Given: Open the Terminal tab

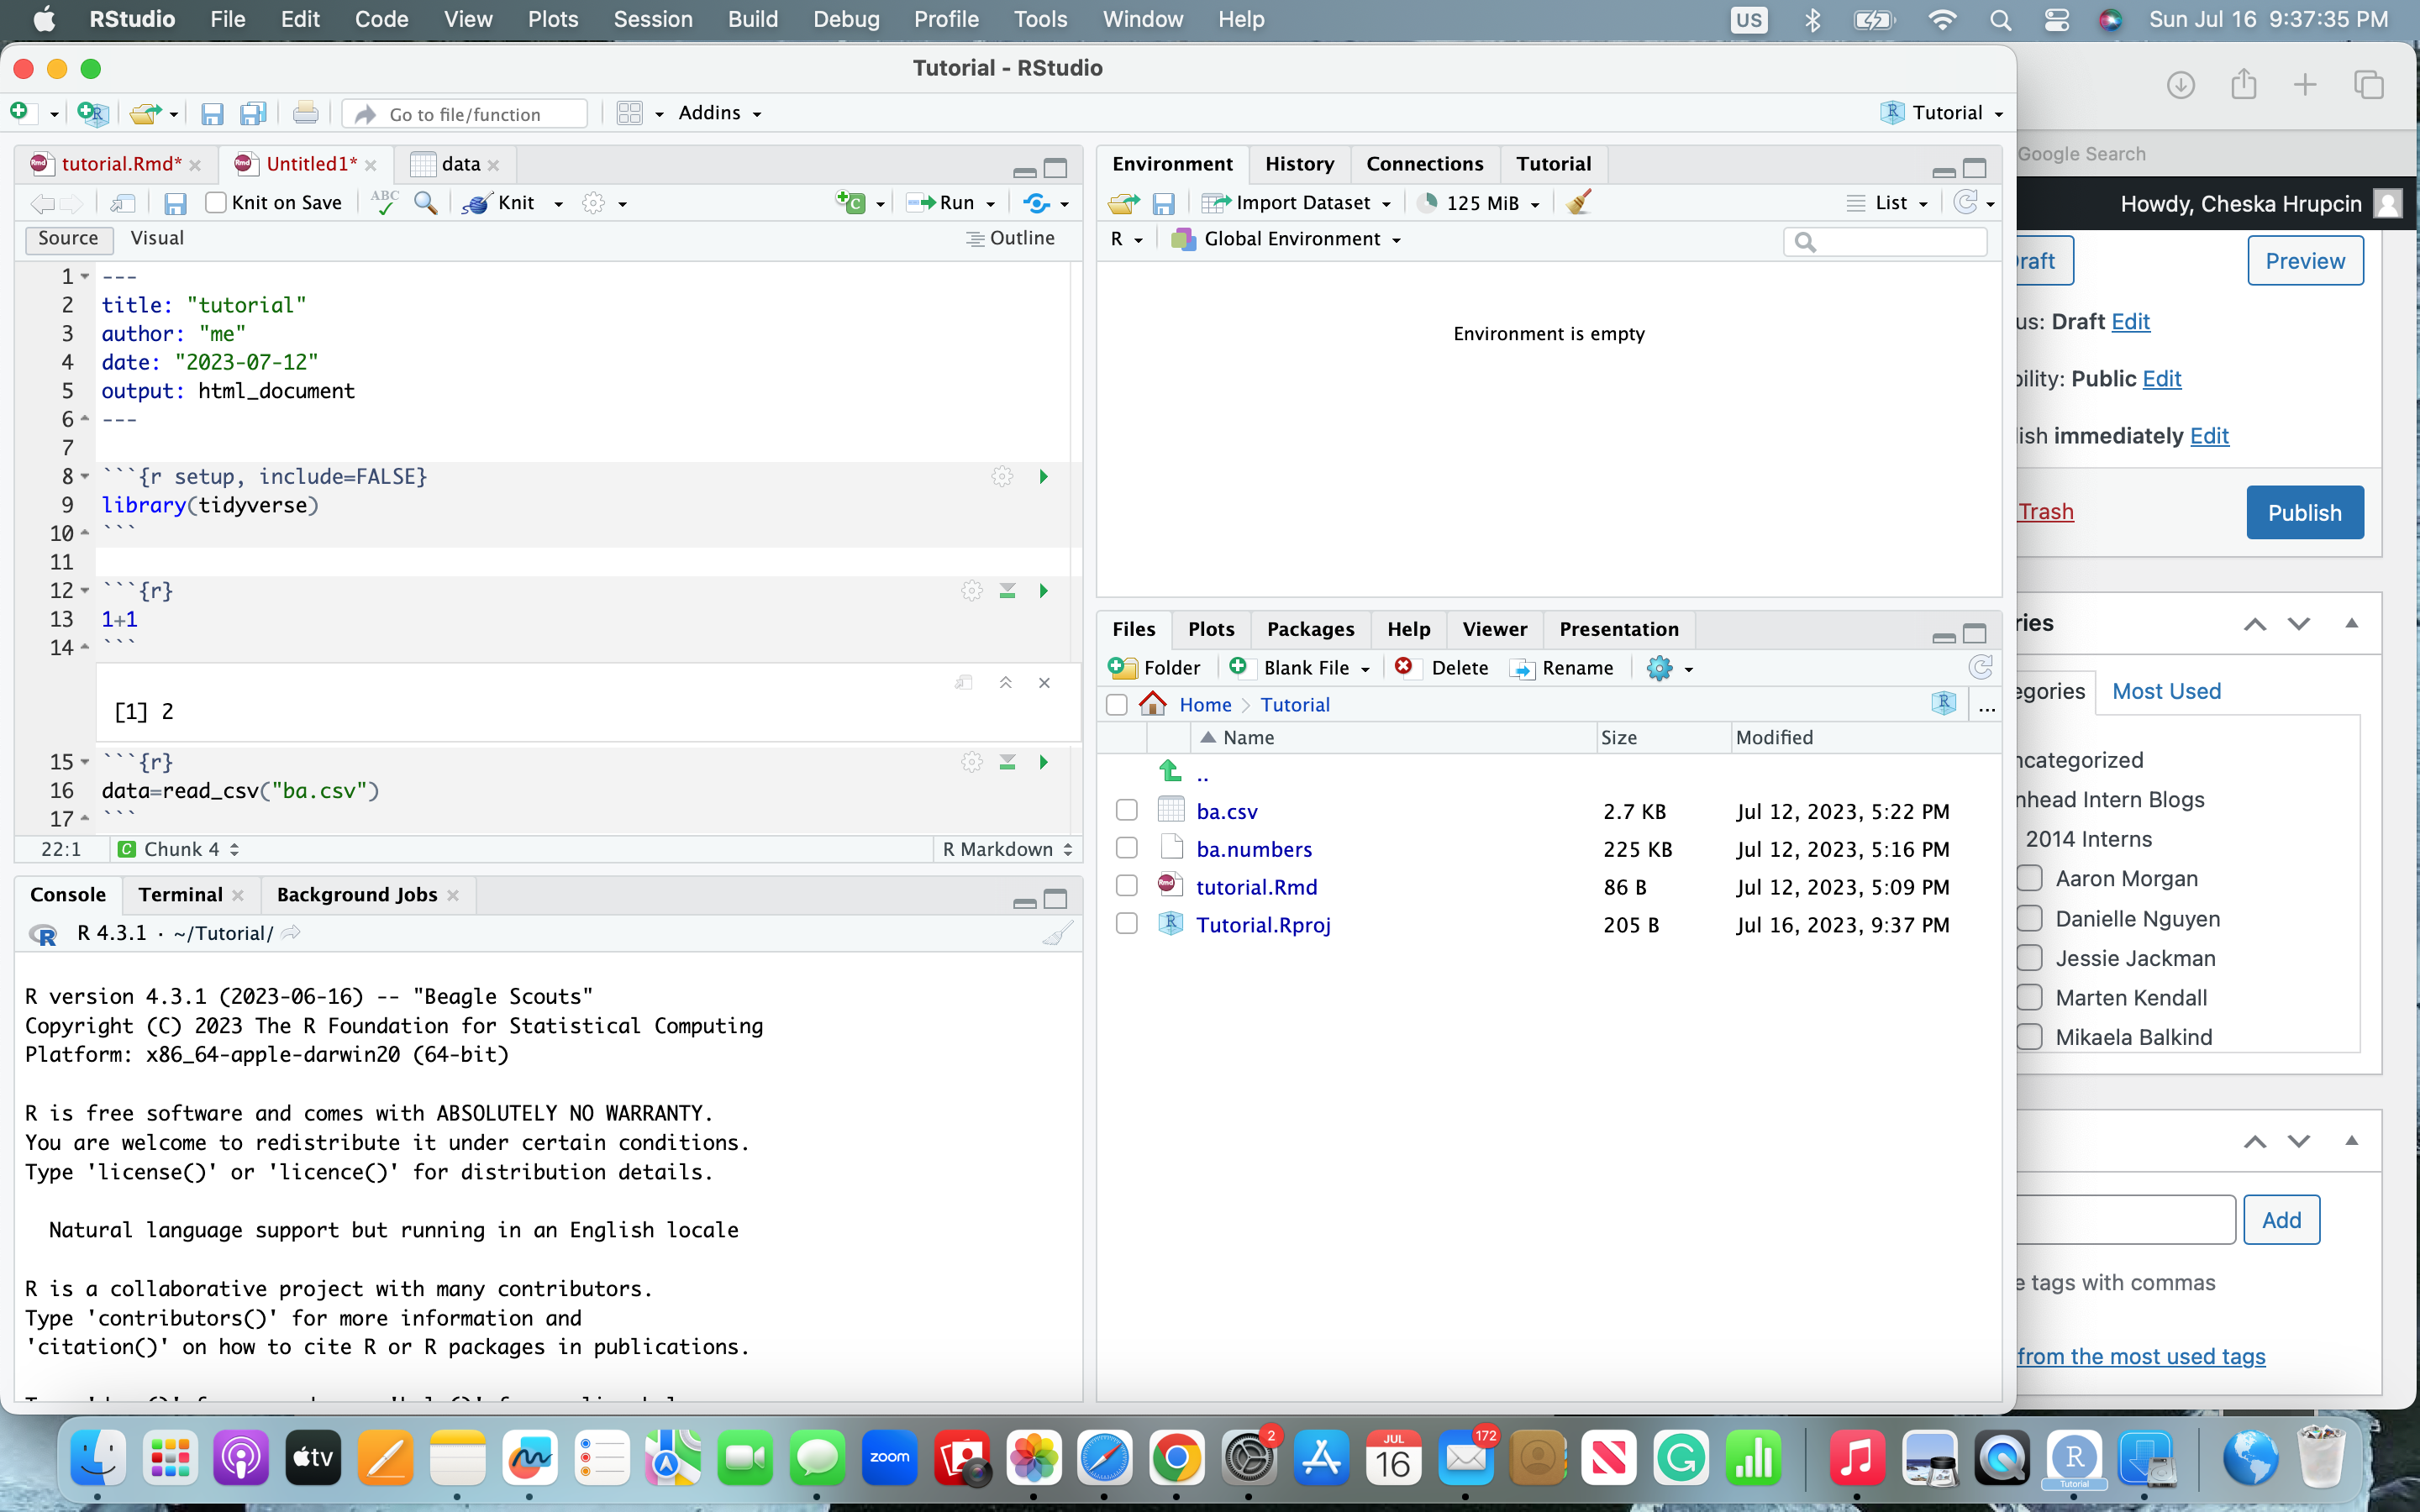Looking at the screenshot, I should tap(180, 895).
